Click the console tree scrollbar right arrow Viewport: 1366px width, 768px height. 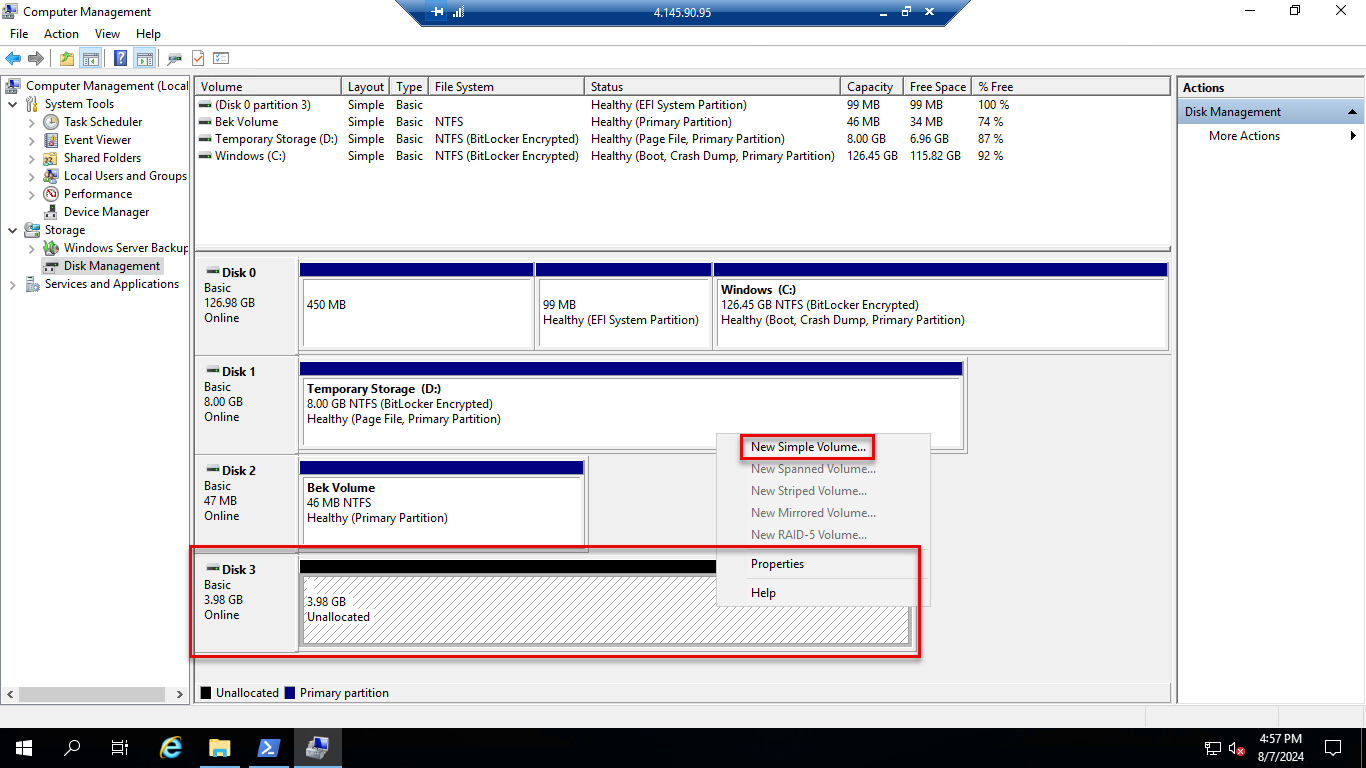181,694
